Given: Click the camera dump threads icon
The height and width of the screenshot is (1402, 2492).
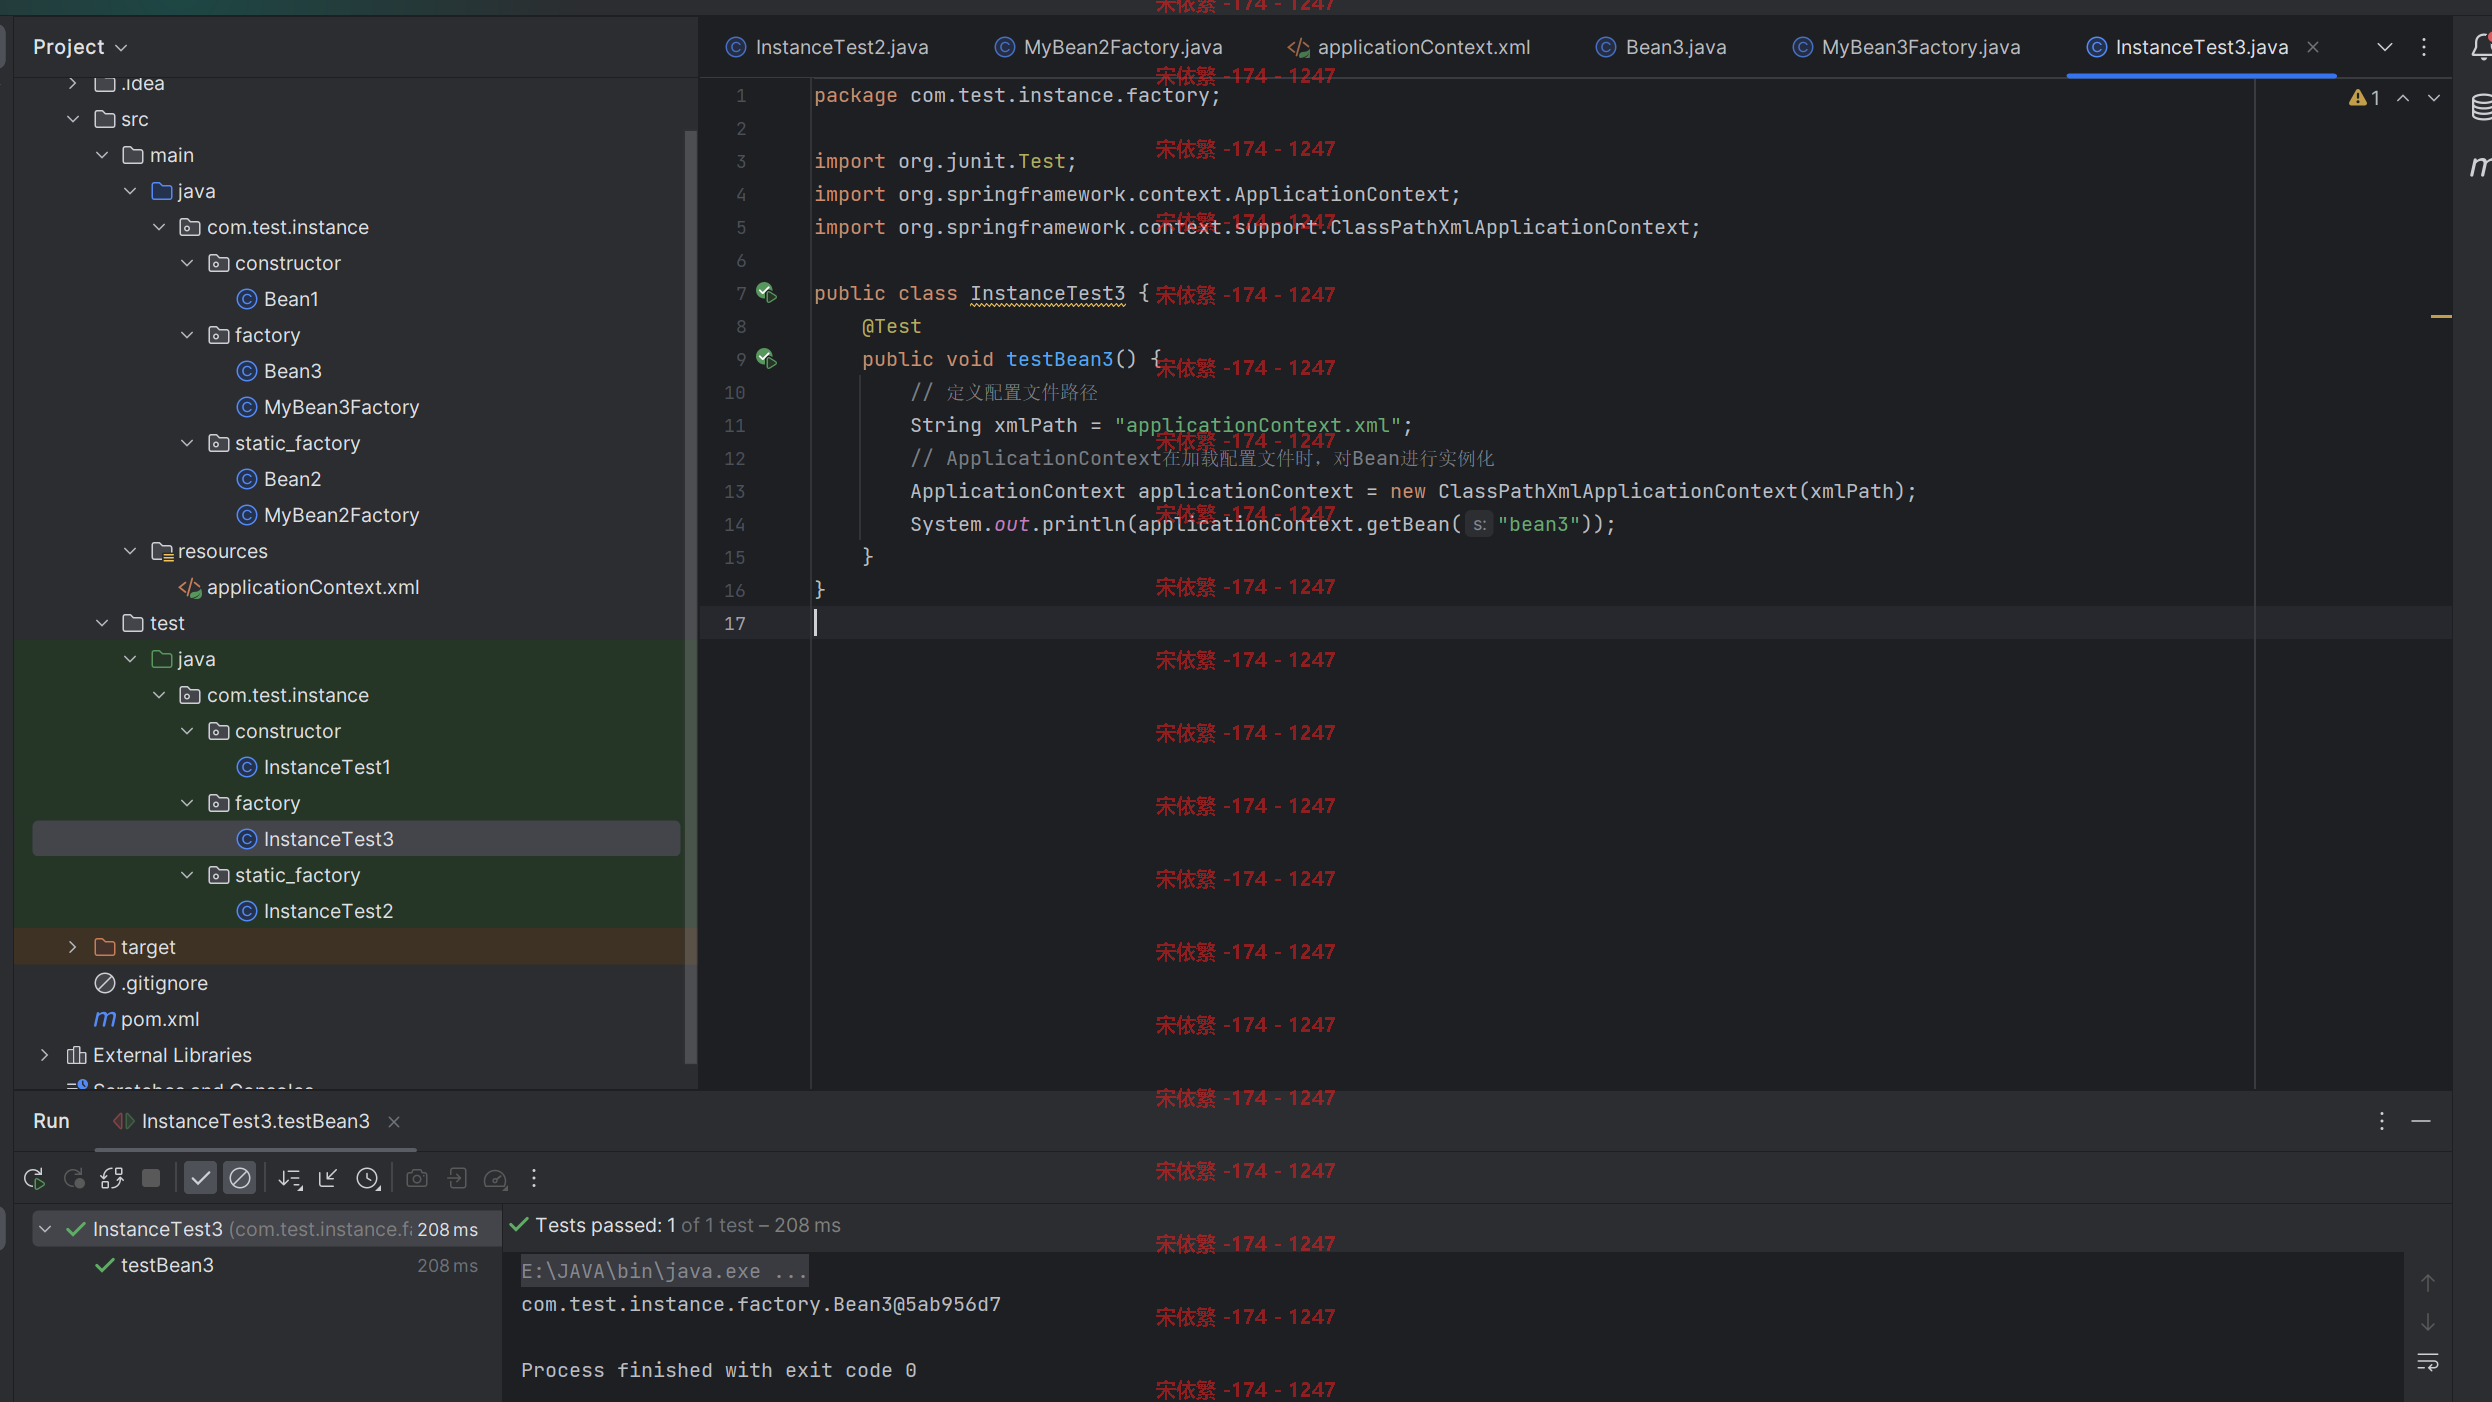Looking at the screenshot, I should [x=417, y=1178].
